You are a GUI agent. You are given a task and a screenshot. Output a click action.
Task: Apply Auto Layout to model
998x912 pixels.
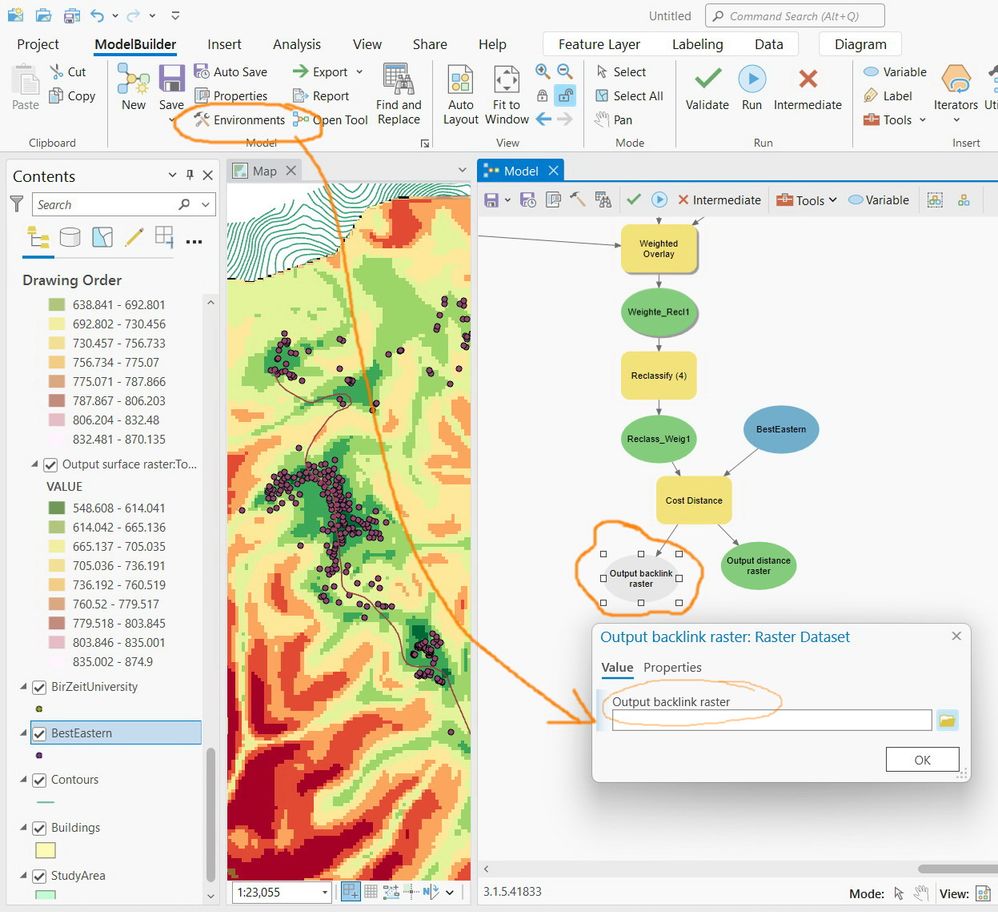[460, 94]
